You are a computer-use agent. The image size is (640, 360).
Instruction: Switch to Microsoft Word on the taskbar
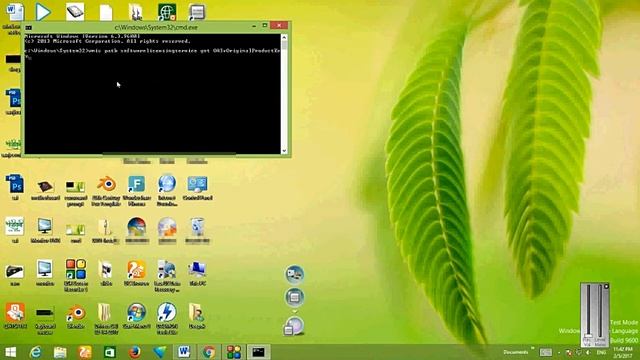pos(184,351)
